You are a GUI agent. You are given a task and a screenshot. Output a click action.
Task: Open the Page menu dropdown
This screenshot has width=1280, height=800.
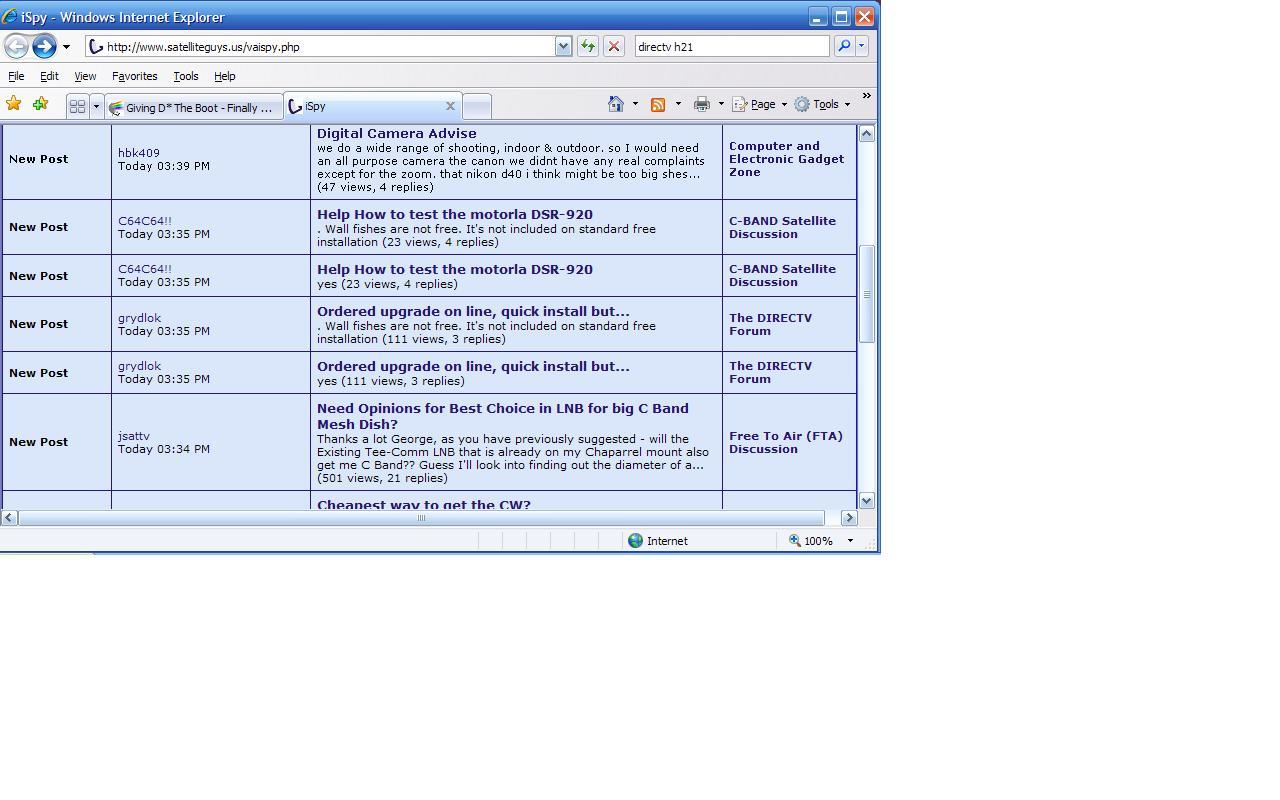coord(760,104)
